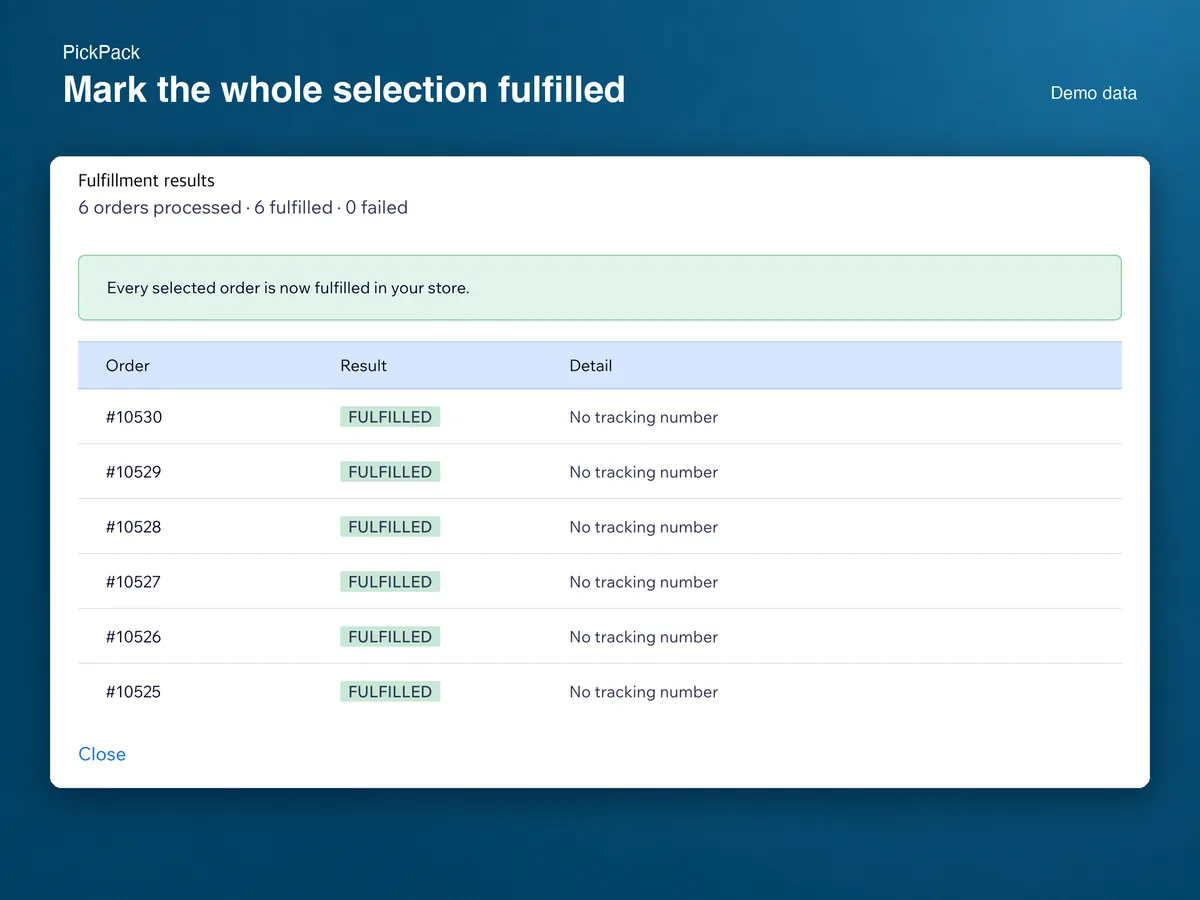Select order number #10529
The image size is (1200, 900).
point(134,472)
